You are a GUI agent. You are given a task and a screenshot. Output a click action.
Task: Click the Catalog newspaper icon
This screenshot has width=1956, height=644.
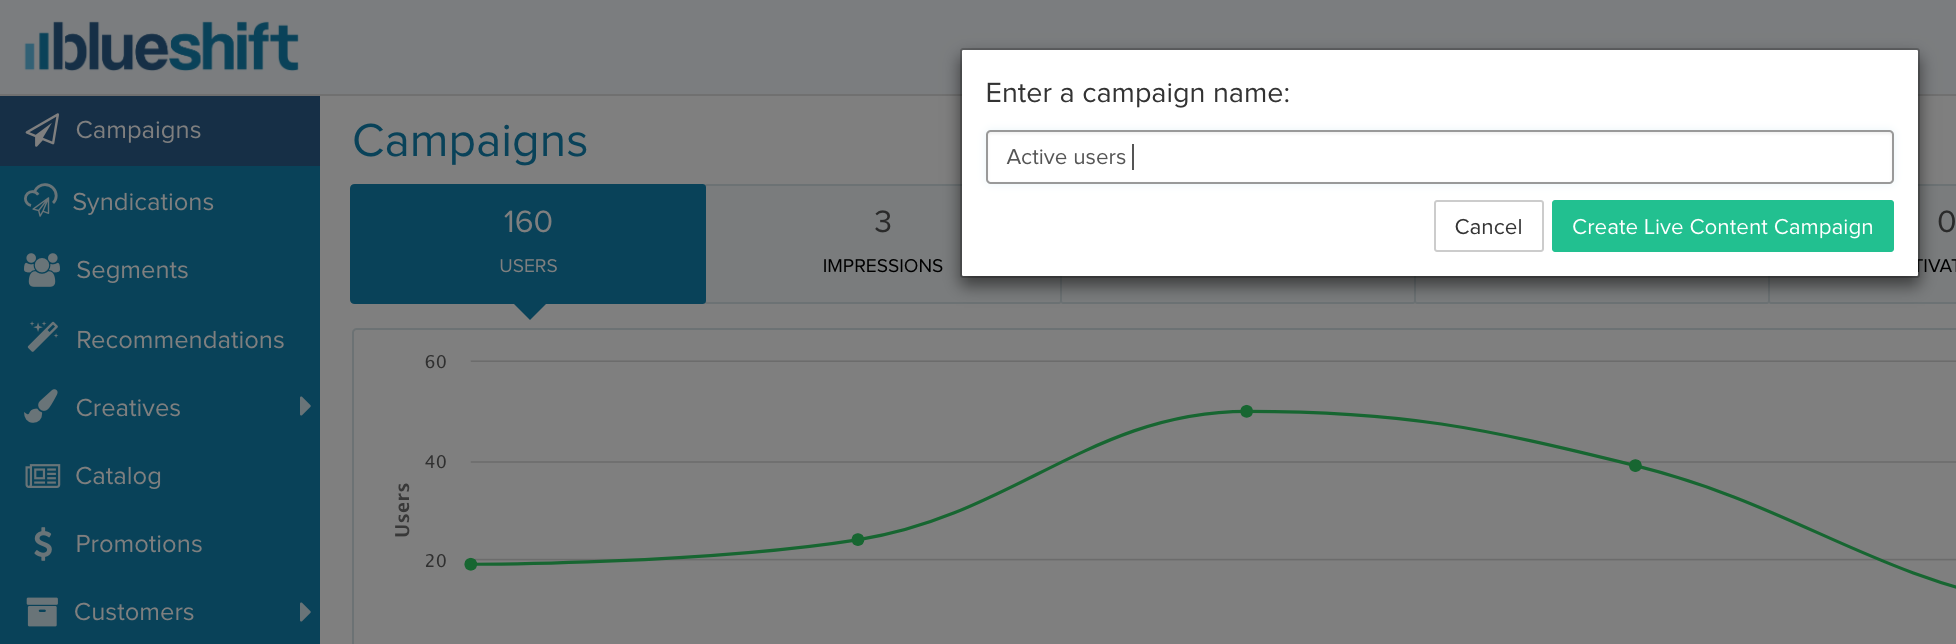(x=42, y=476)
